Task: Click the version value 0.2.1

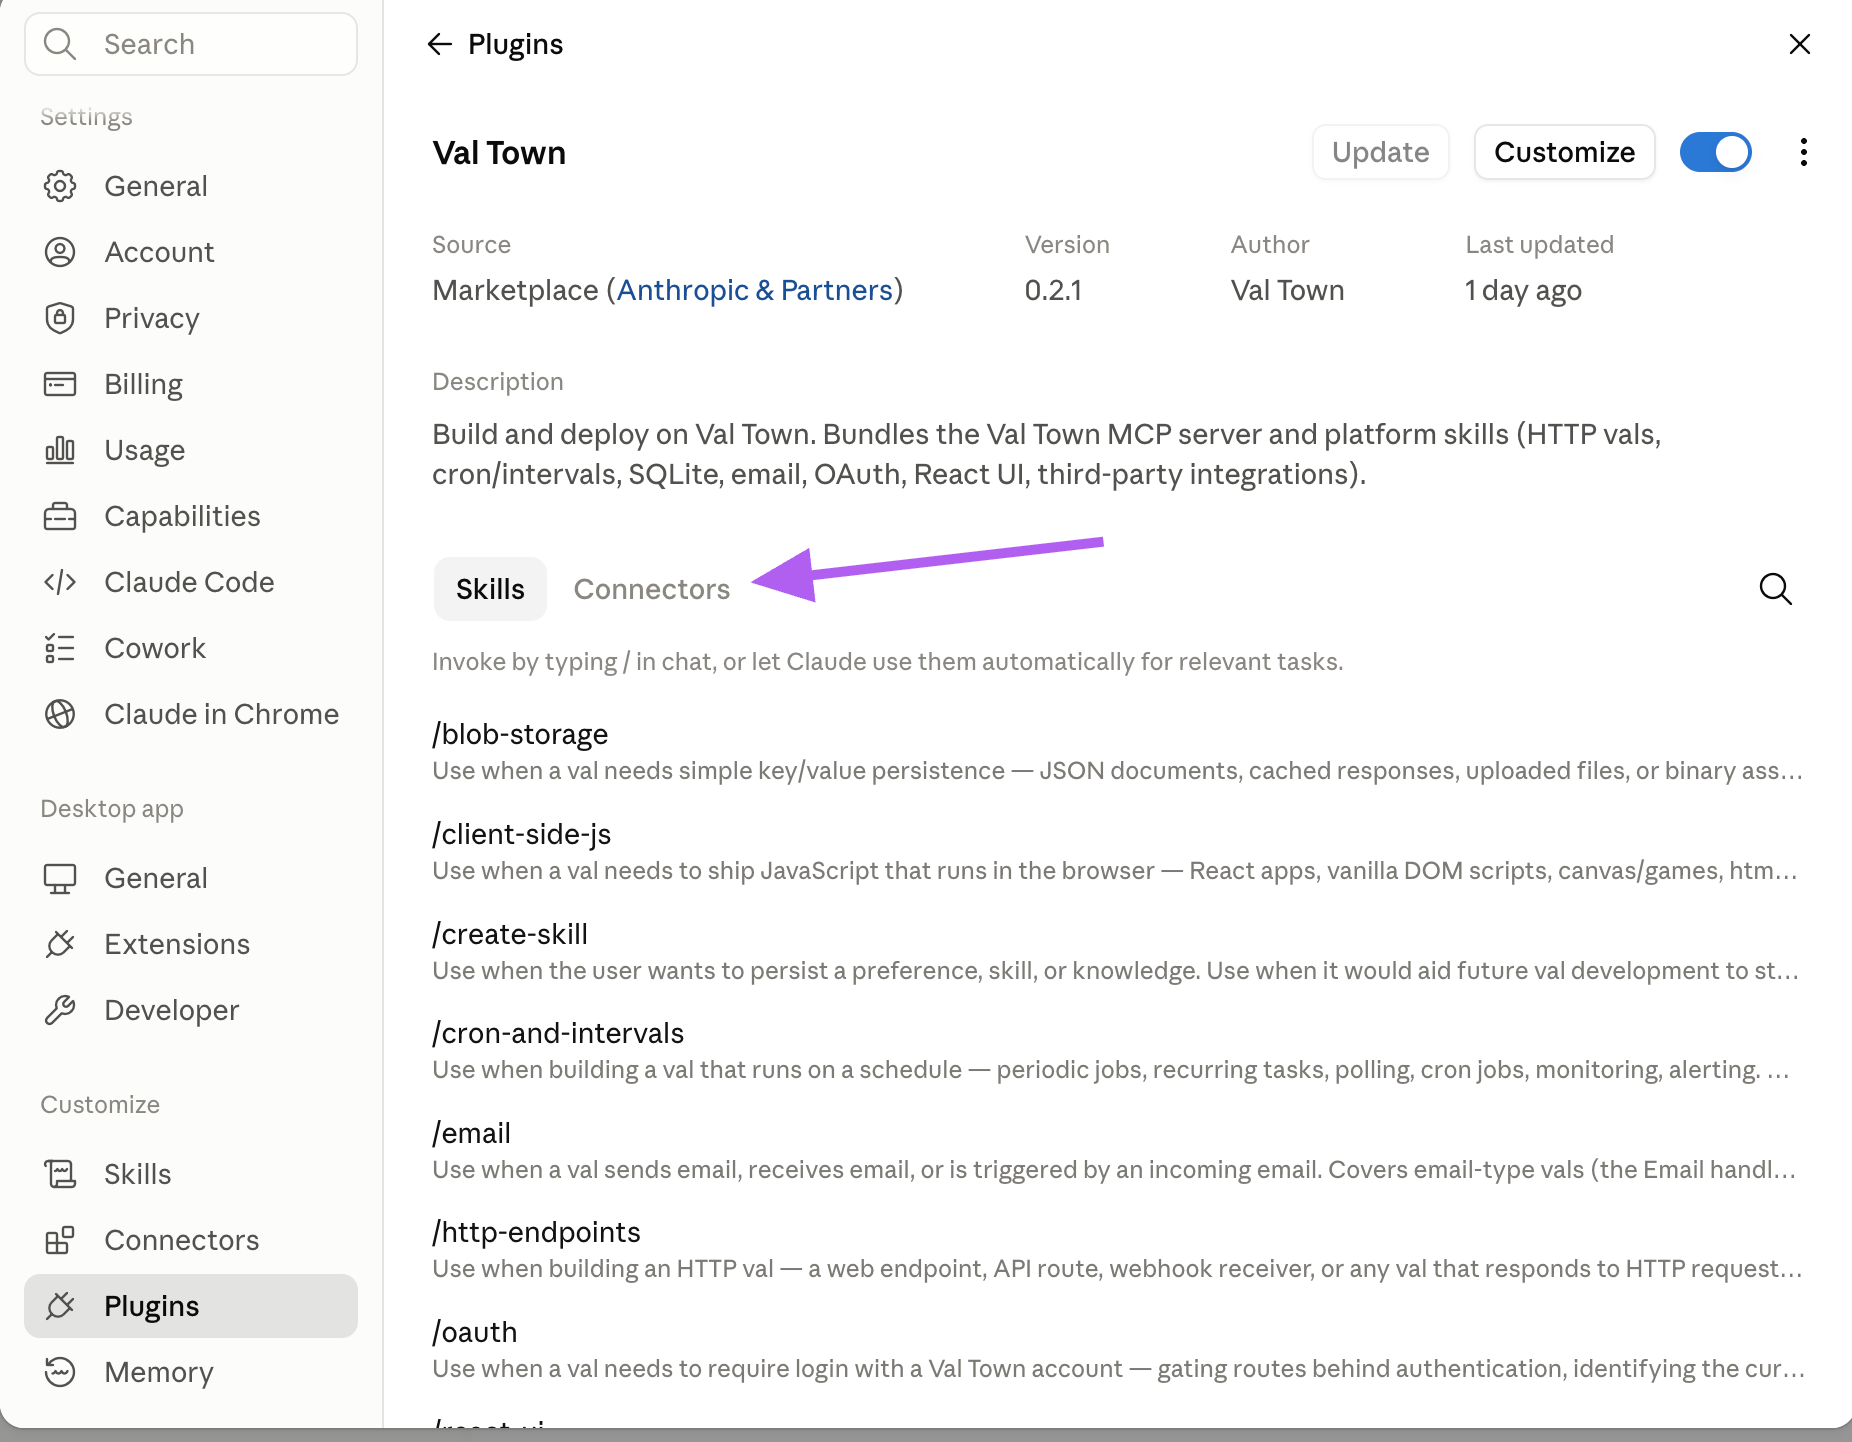Action: point(1053,290)
